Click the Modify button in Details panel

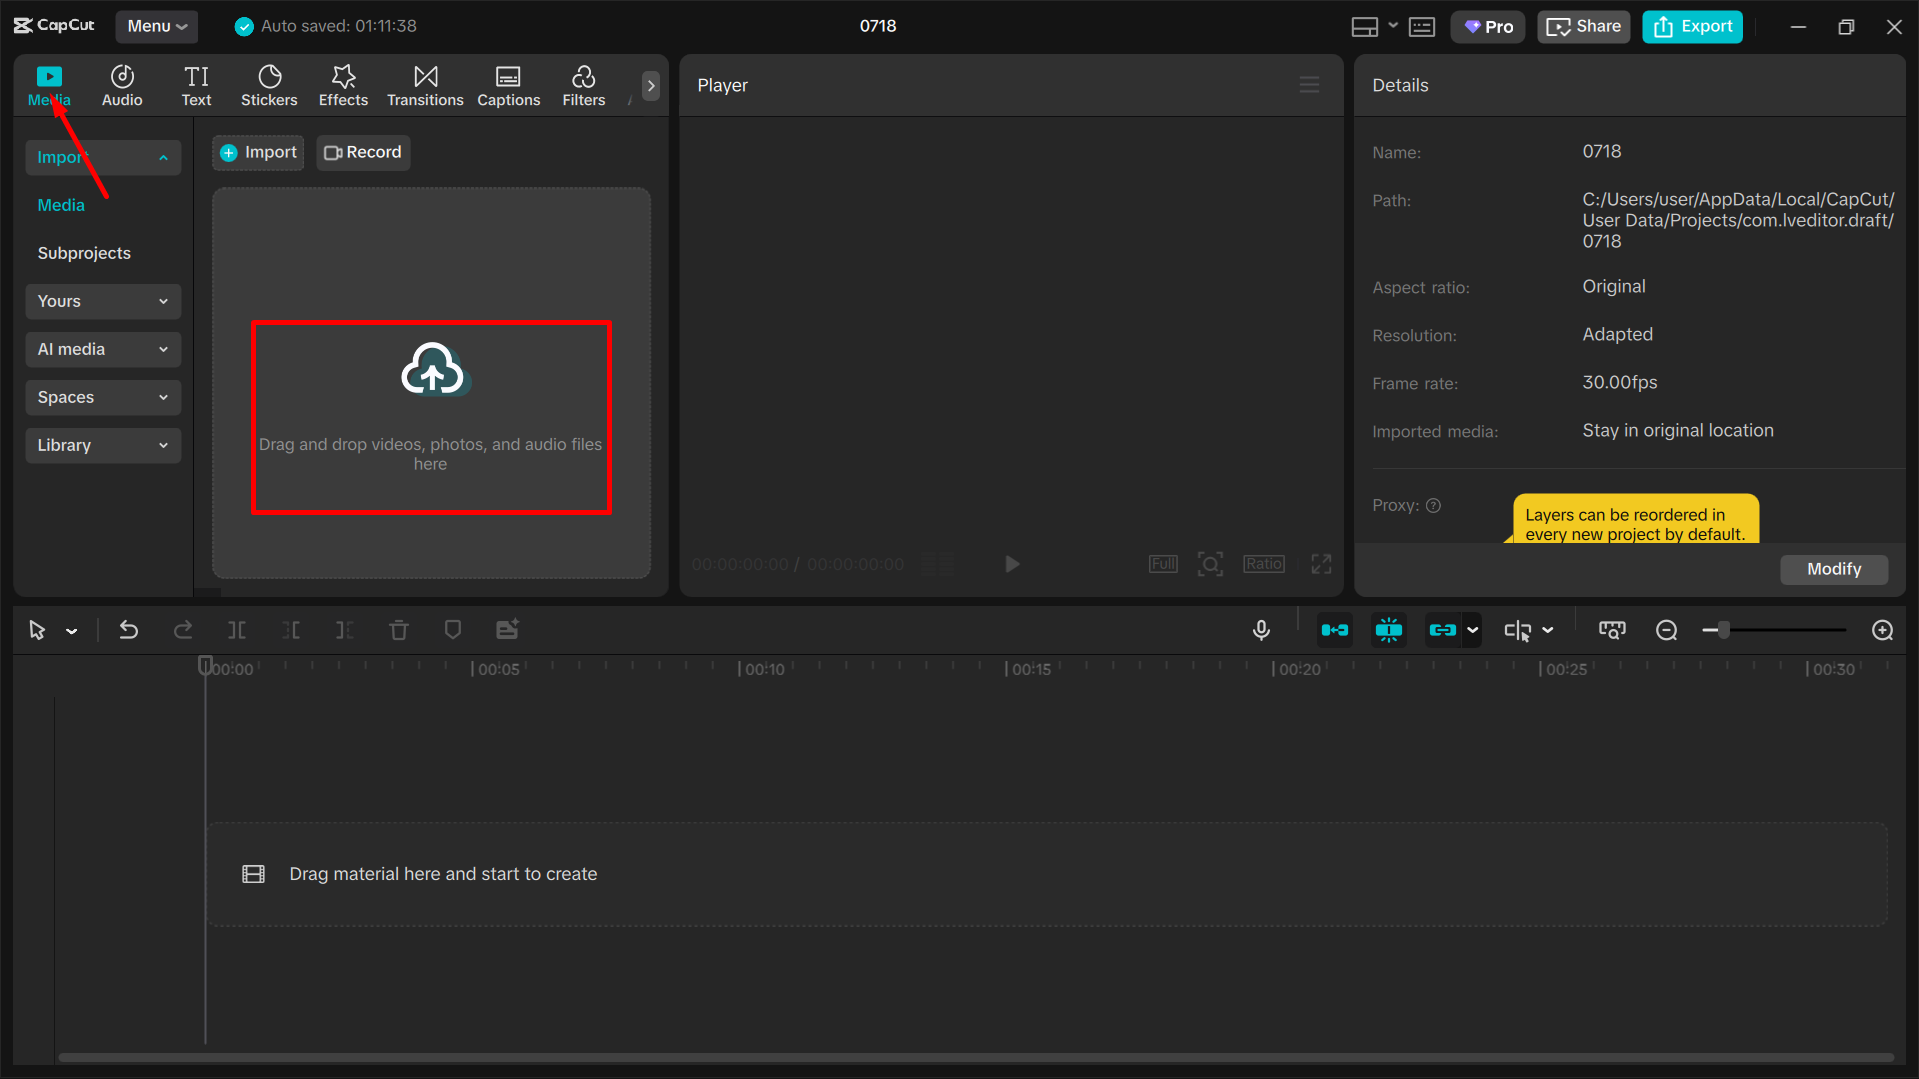(x=1833, y=569)
